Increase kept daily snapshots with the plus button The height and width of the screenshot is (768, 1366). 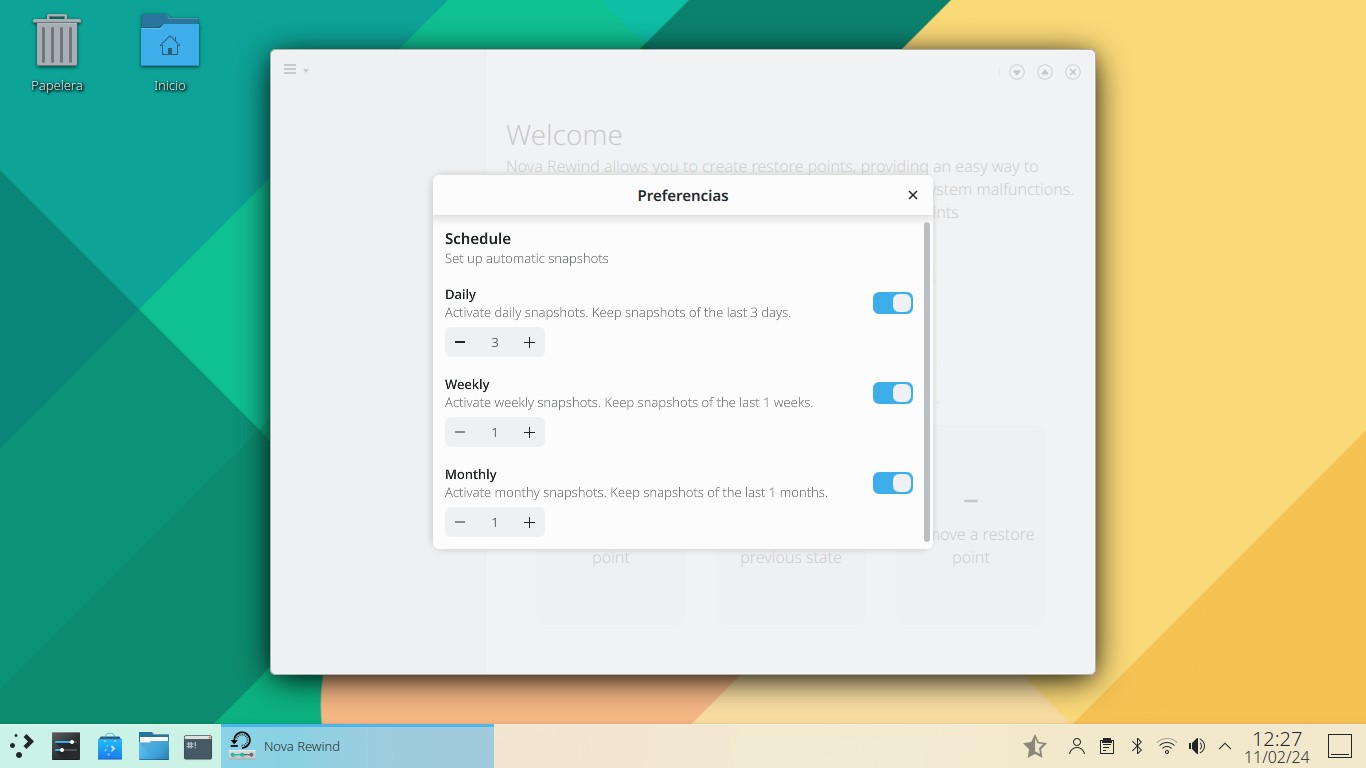click(x=529, y=342)
